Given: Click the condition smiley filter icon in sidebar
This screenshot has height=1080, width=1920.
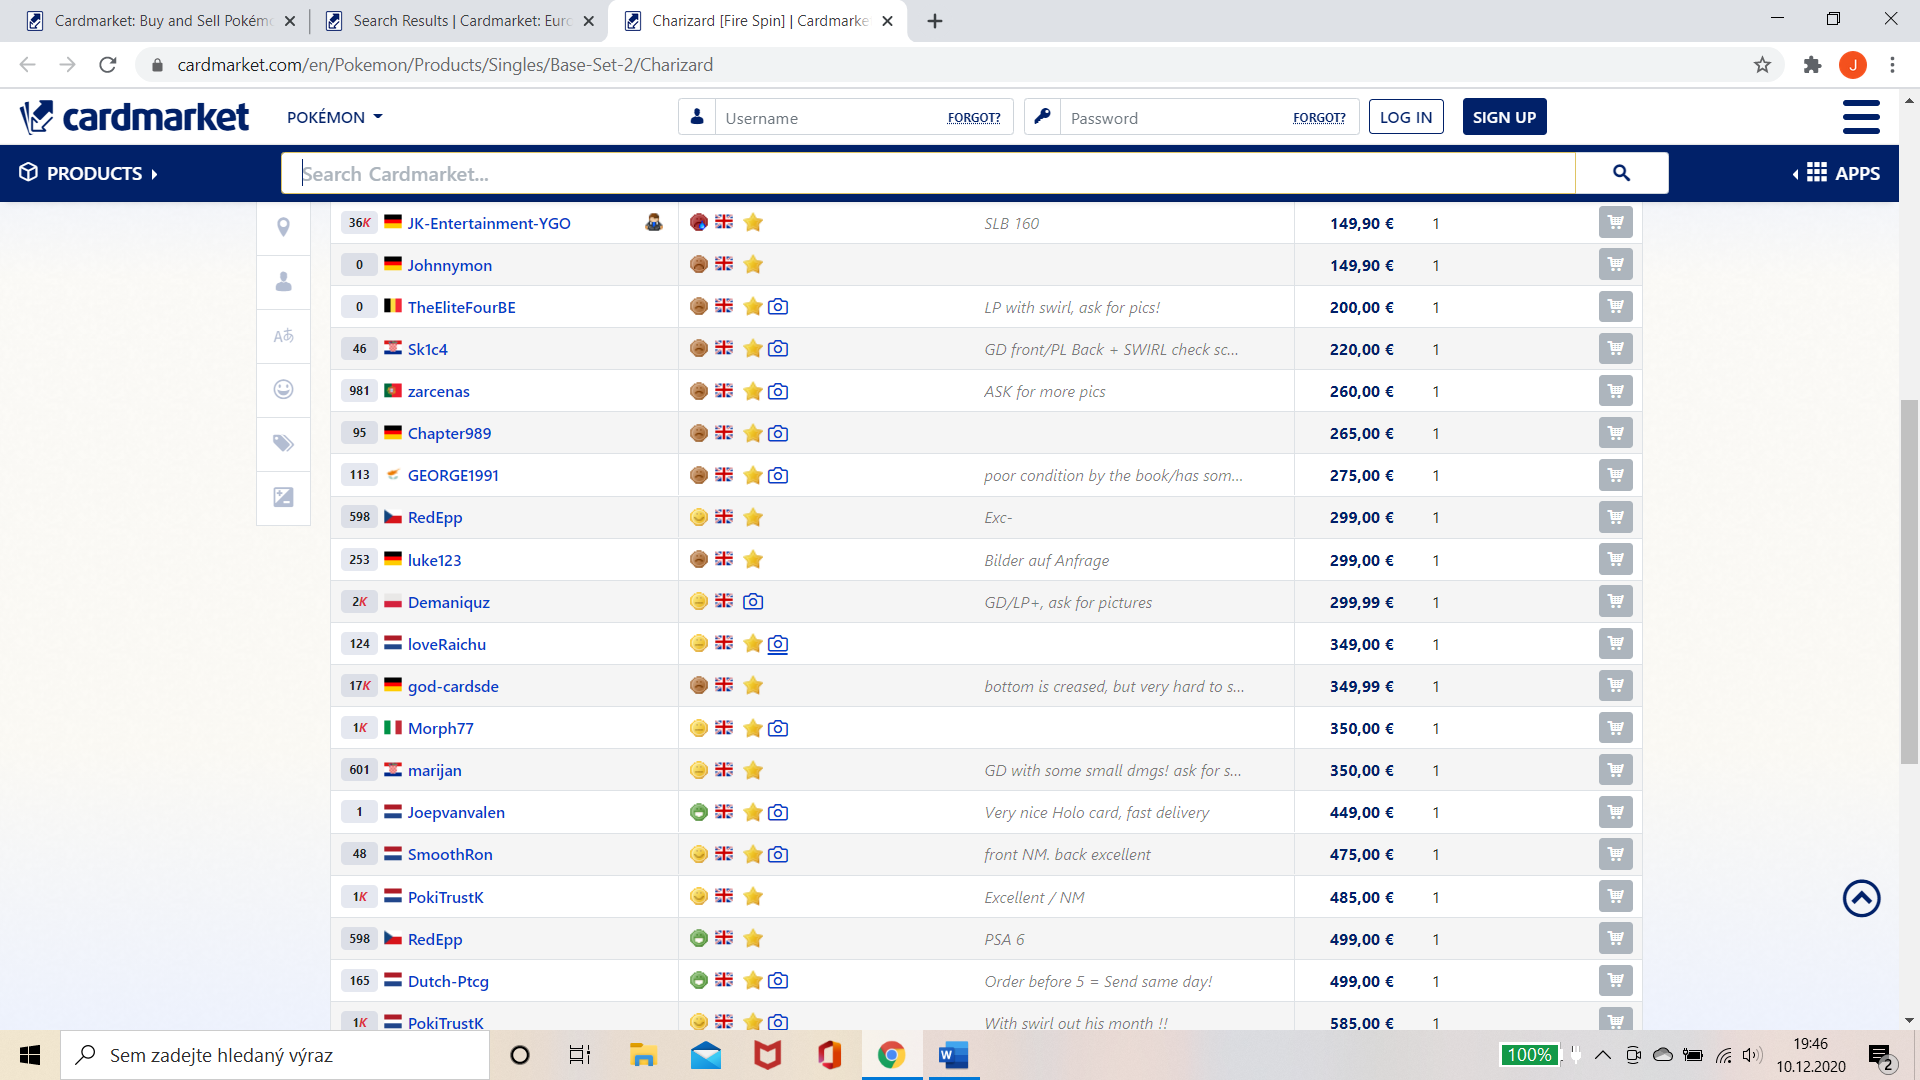Looking at the screenshot, I should pyautogui.click(x=284, y=389).
